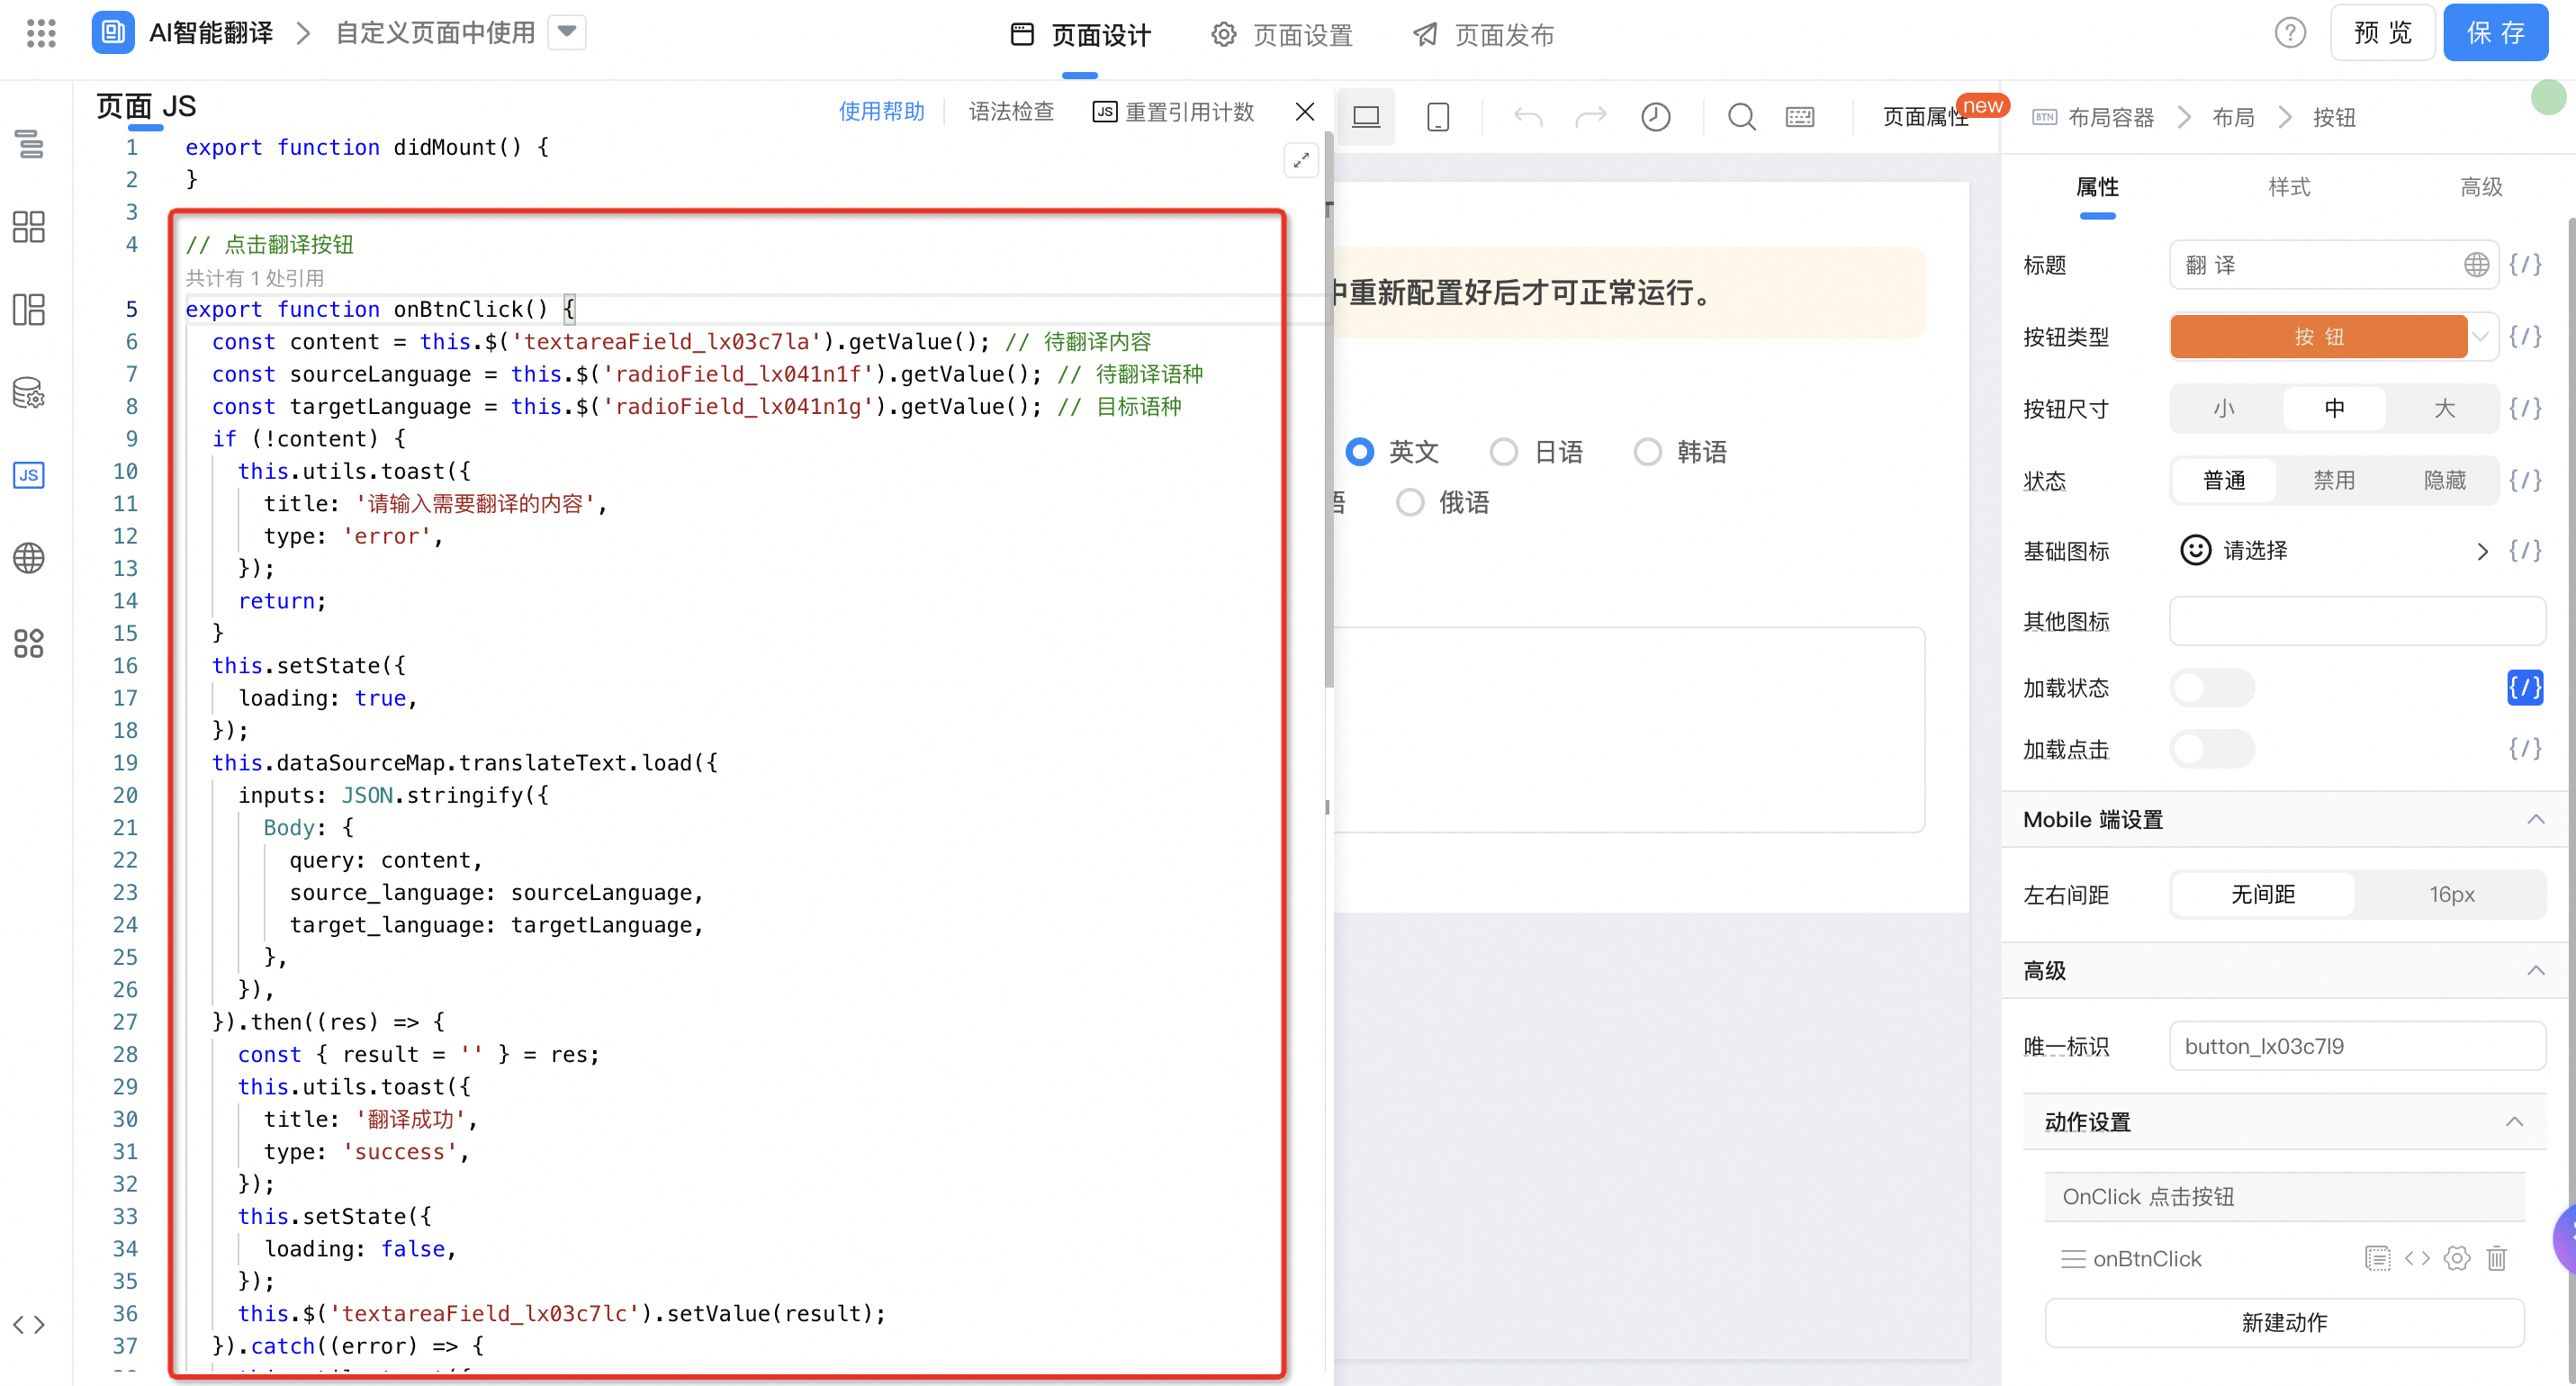Switch to desktop preview device icon
Screen dimensions: 2576x1386
[x=1366, y=117]
